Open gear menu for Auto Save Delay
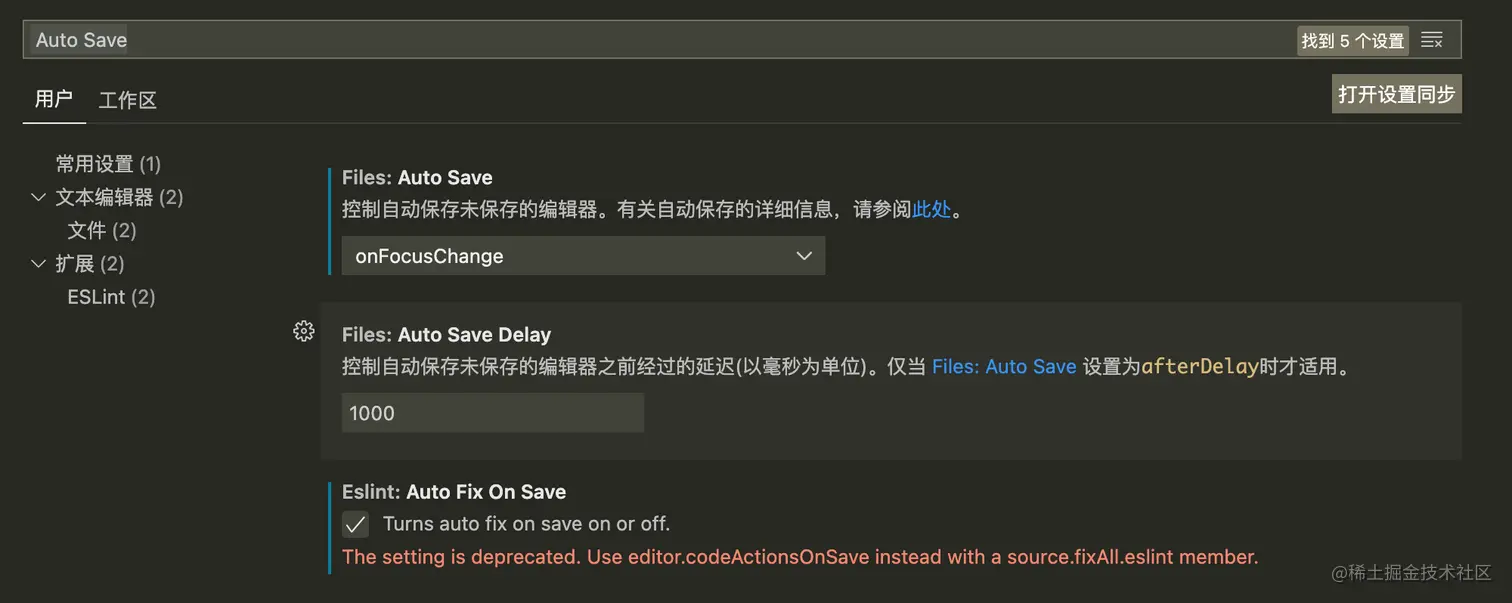This screenshot has width=1512, height=603. point(304,332)
